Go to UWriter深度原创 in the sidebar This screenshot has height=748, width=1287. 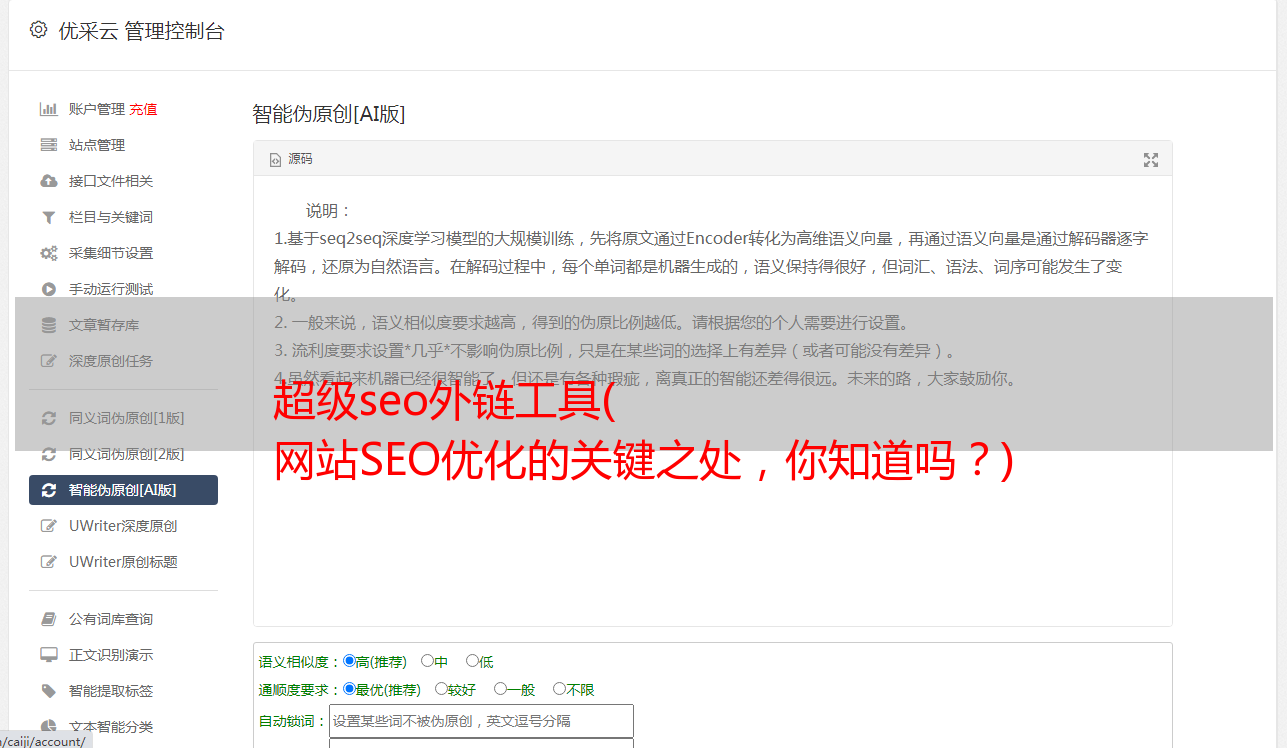click(123, 526)
